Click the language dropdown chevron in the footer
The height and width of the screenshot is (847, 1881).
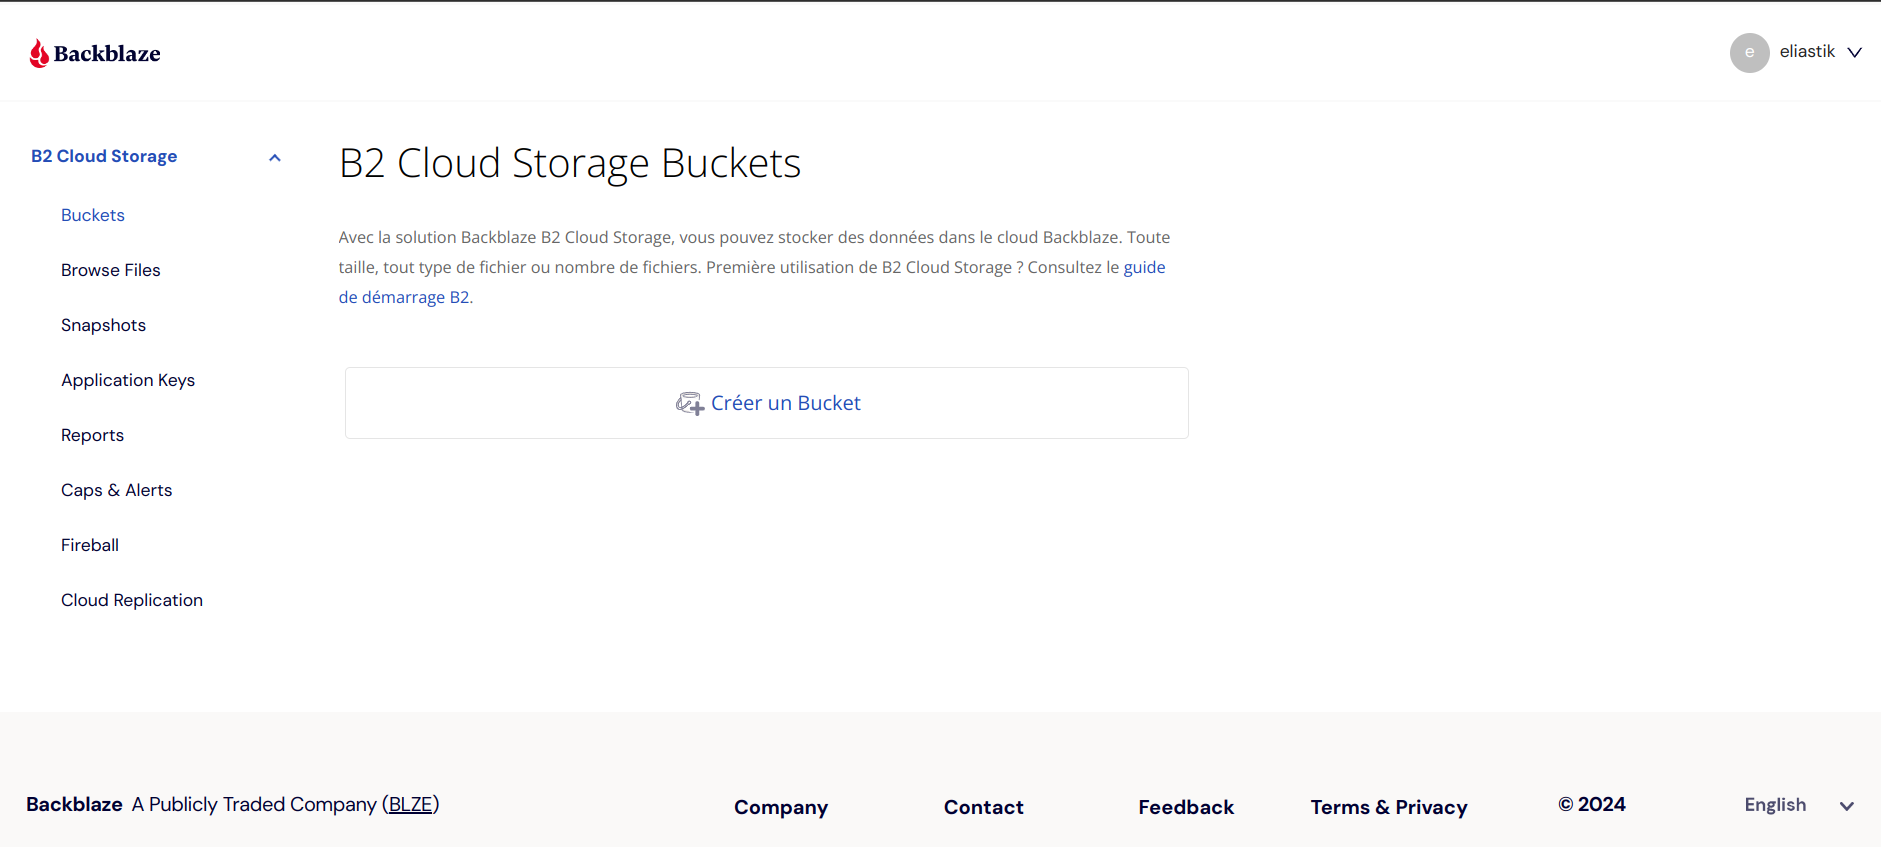click(1847, 806)
